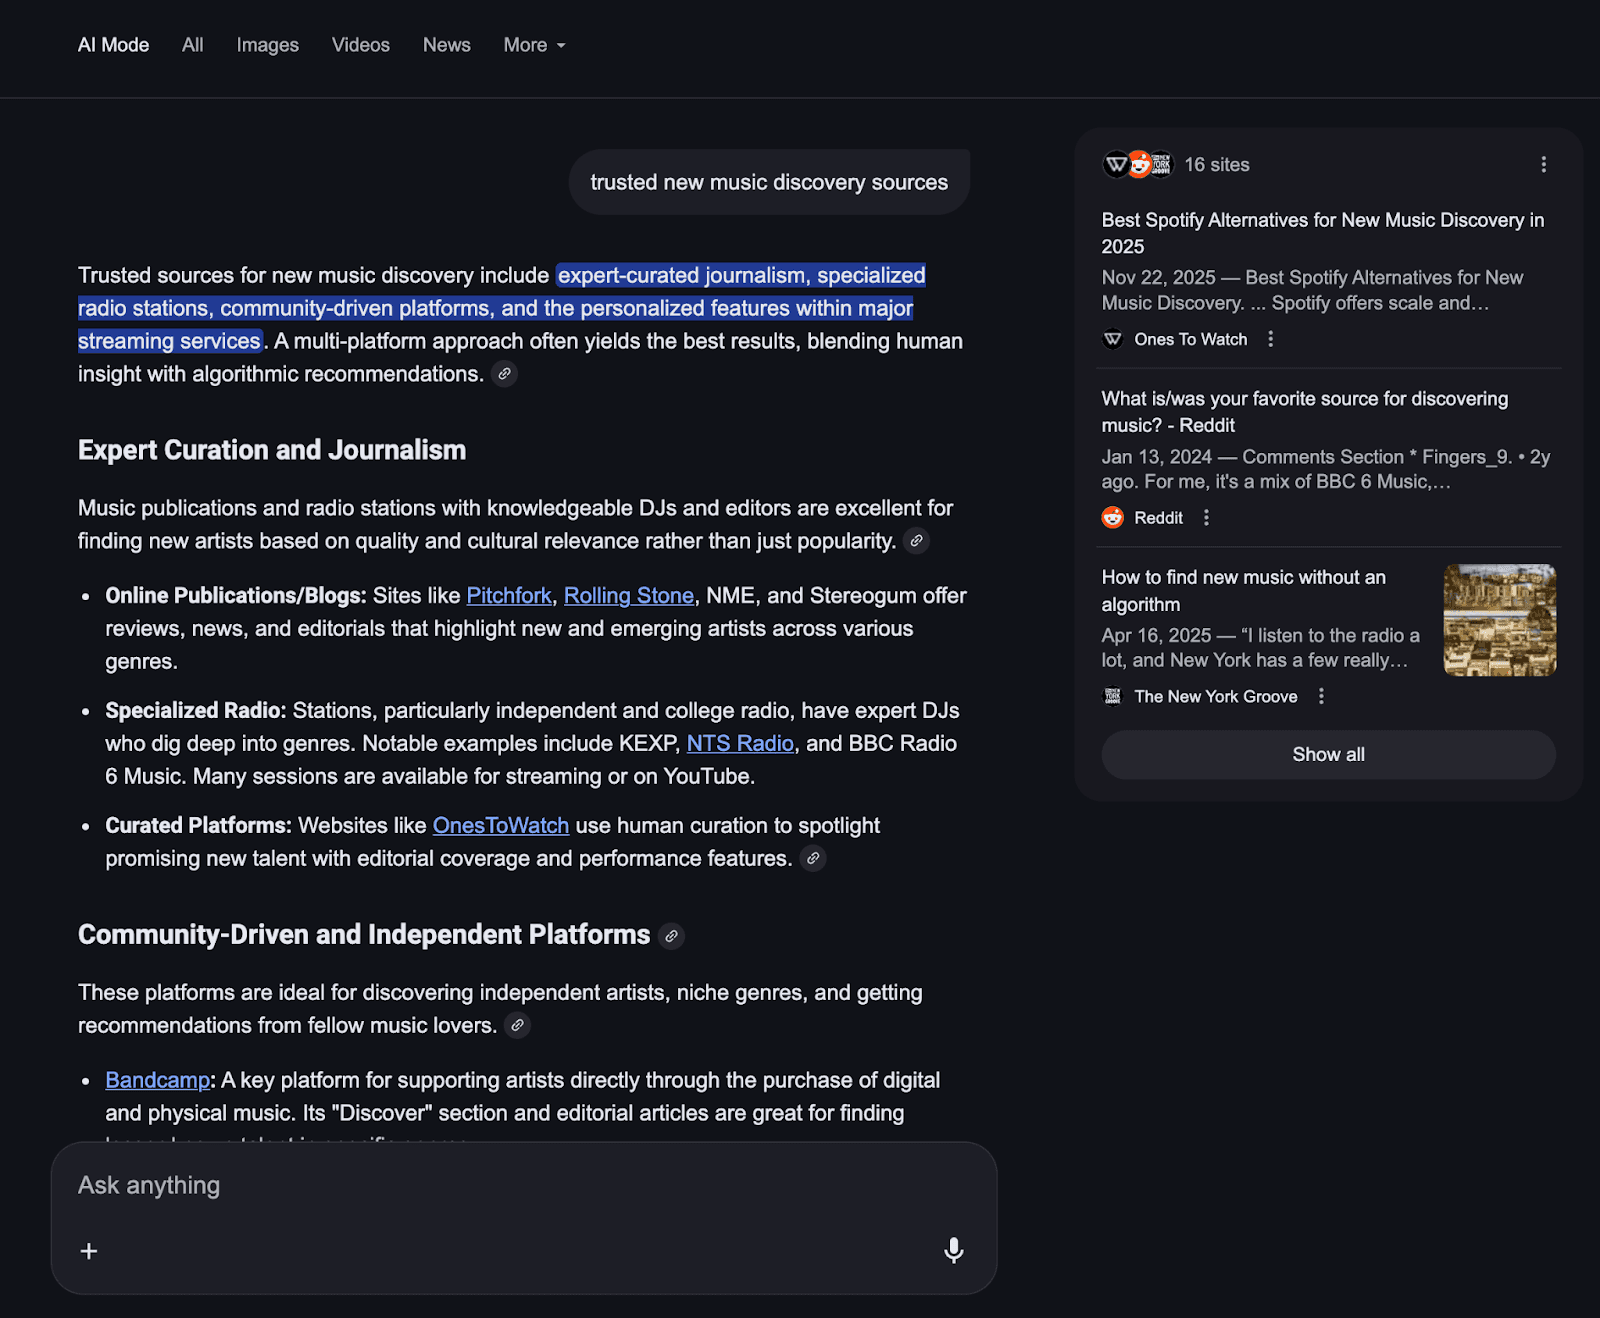Viewport: 1600px width, 1318px height.
Task: Click the site favicons cluster beside 16 sites
Action: click(x=1138, y=165)
